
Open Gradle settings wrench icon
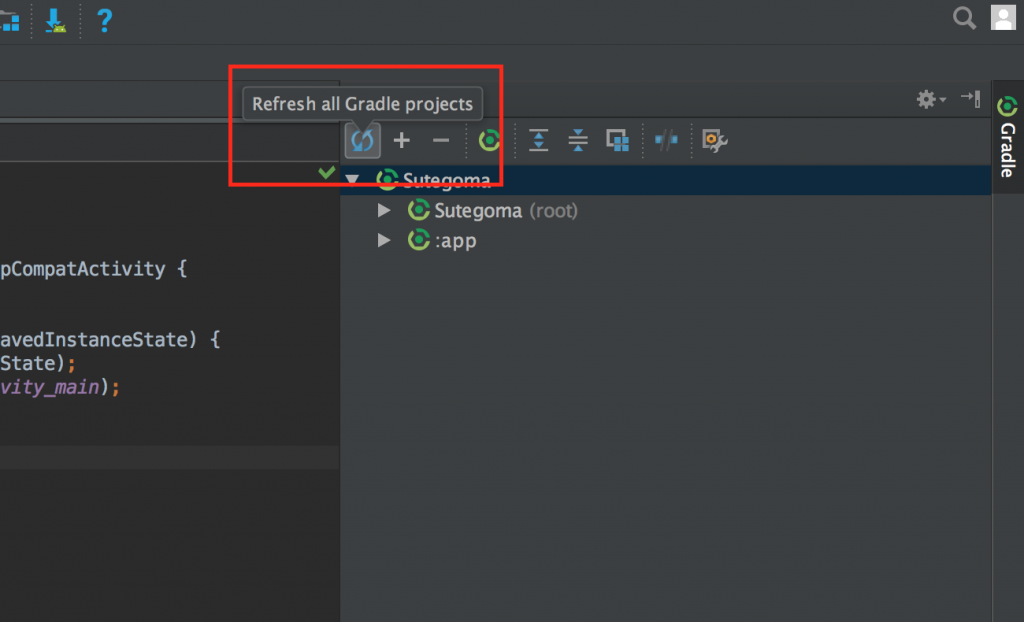pyautogui.click(x=714, y=141)
